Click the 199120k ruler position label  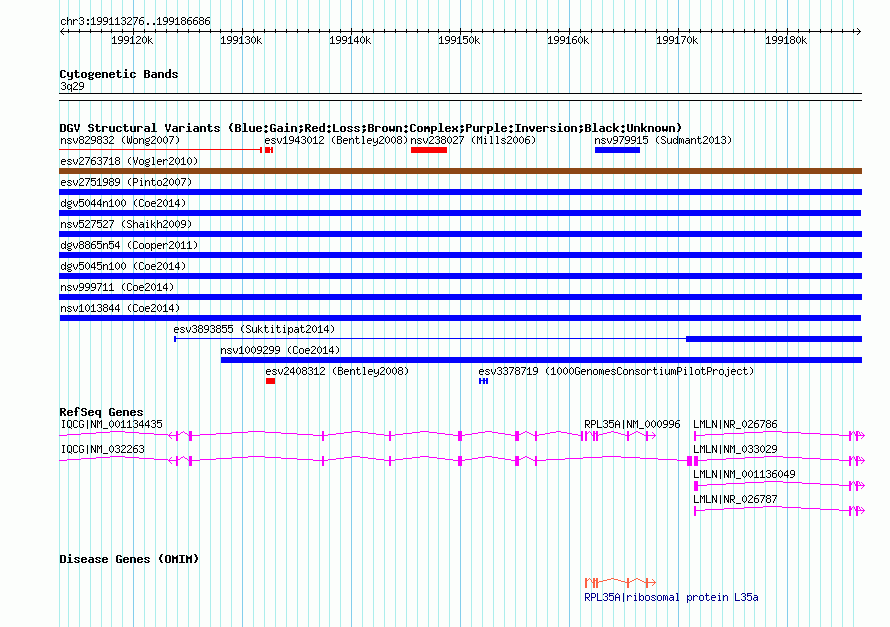[x=132, y=40]
